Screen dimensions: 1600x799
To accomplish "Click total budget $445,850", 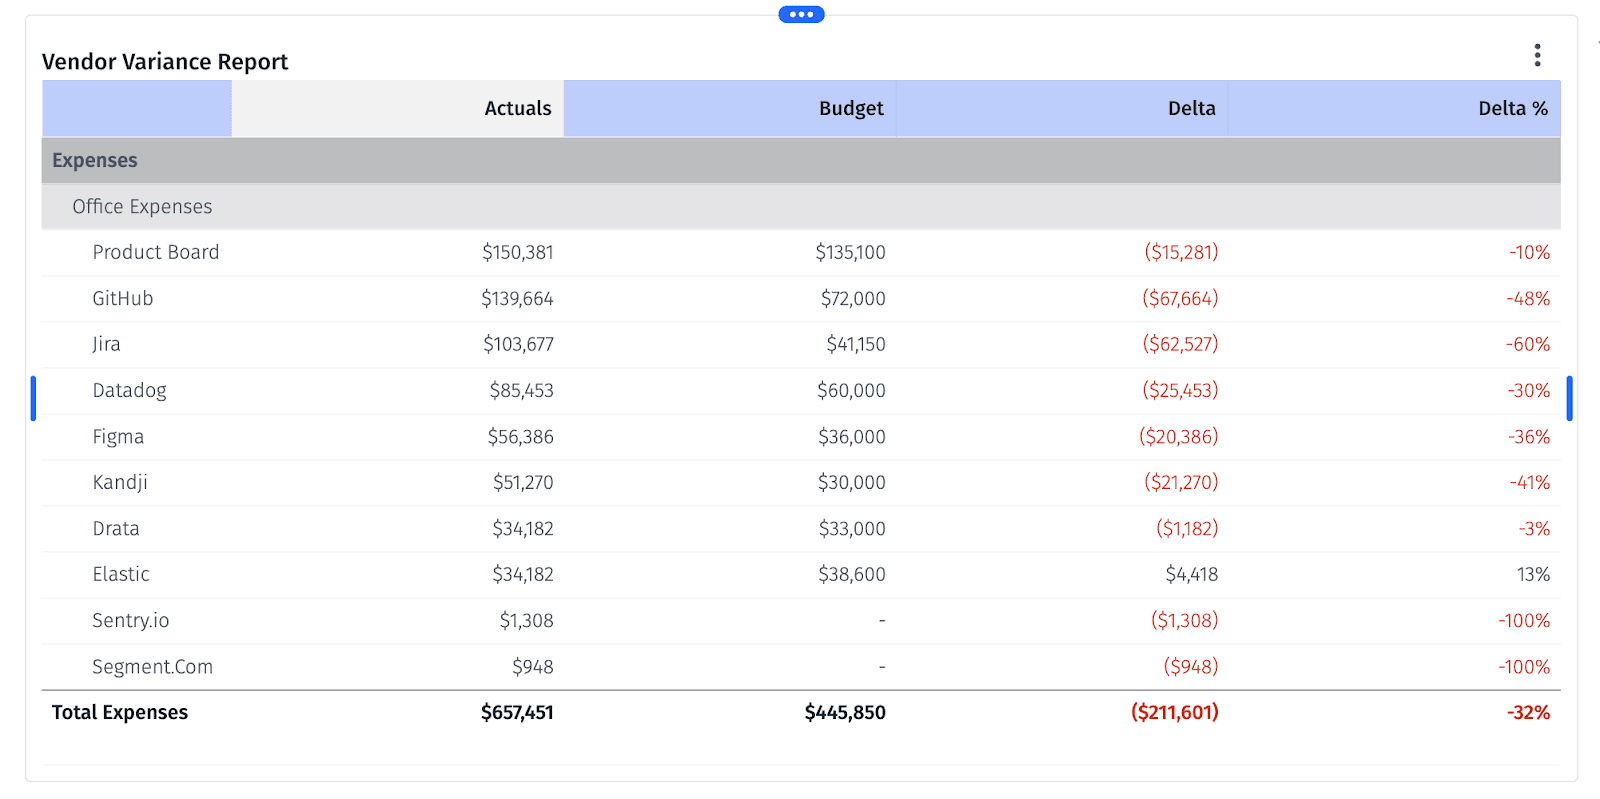I will click(x=845, y=712).
